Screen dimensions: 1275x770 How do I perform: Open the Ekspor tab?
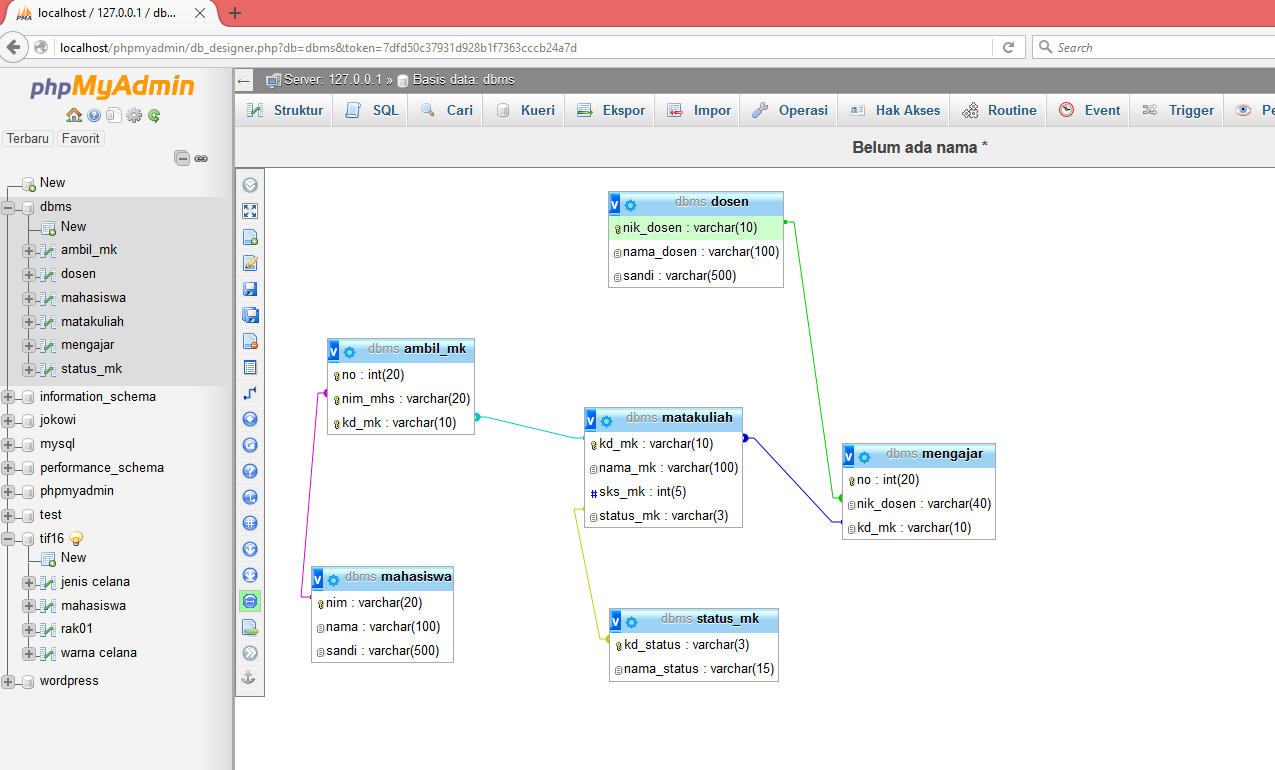tap(621, 110)
